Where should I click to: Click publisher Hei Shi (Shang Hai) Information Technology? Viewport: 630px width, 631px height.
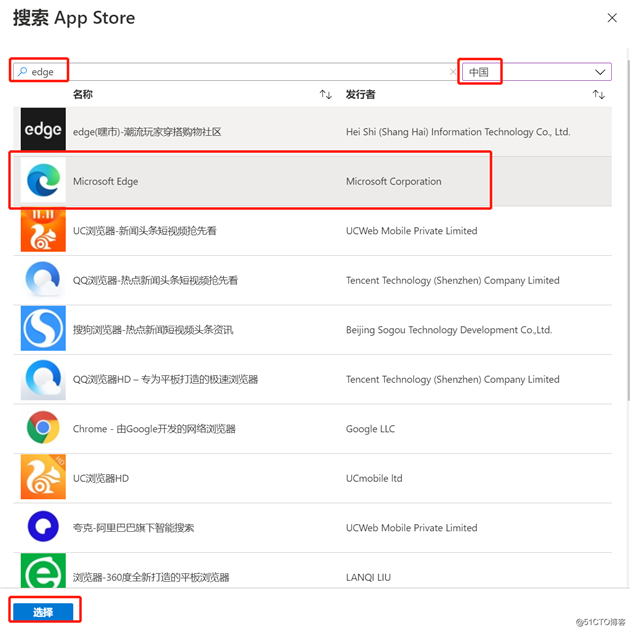click(x=458, y=132)
